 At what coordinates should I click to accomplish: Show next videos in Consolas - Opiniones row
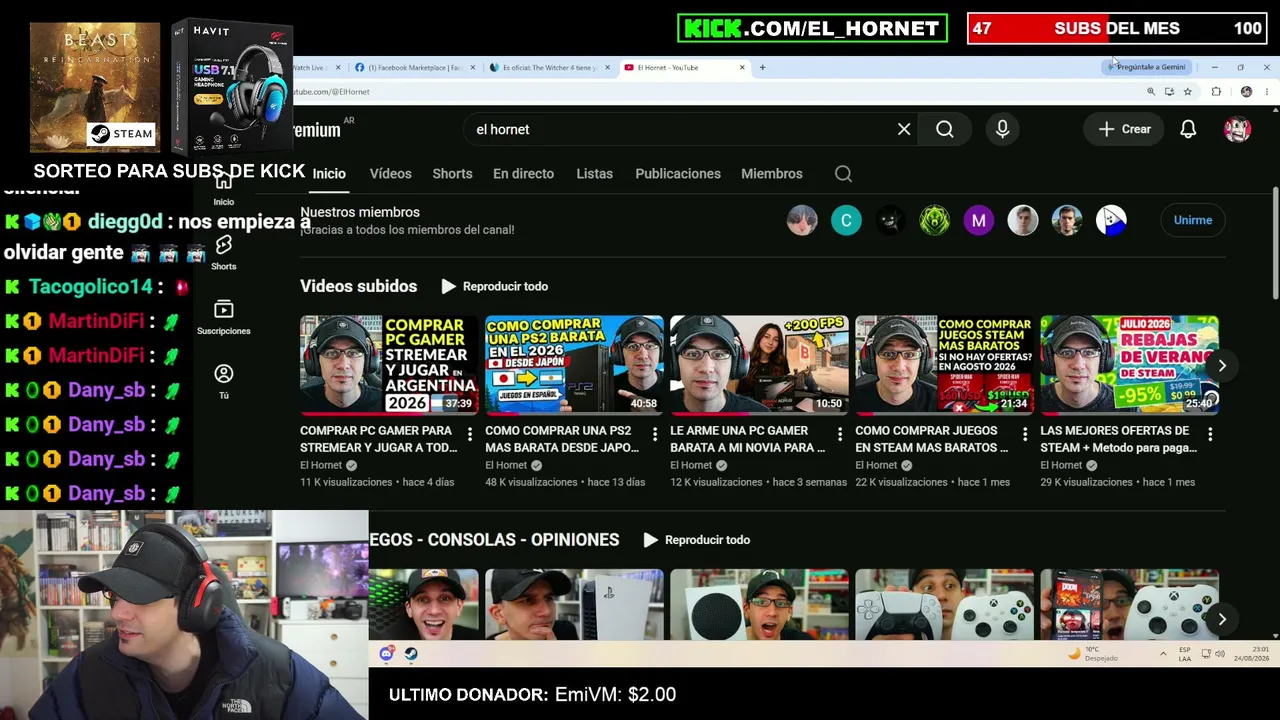point(1222,620)
